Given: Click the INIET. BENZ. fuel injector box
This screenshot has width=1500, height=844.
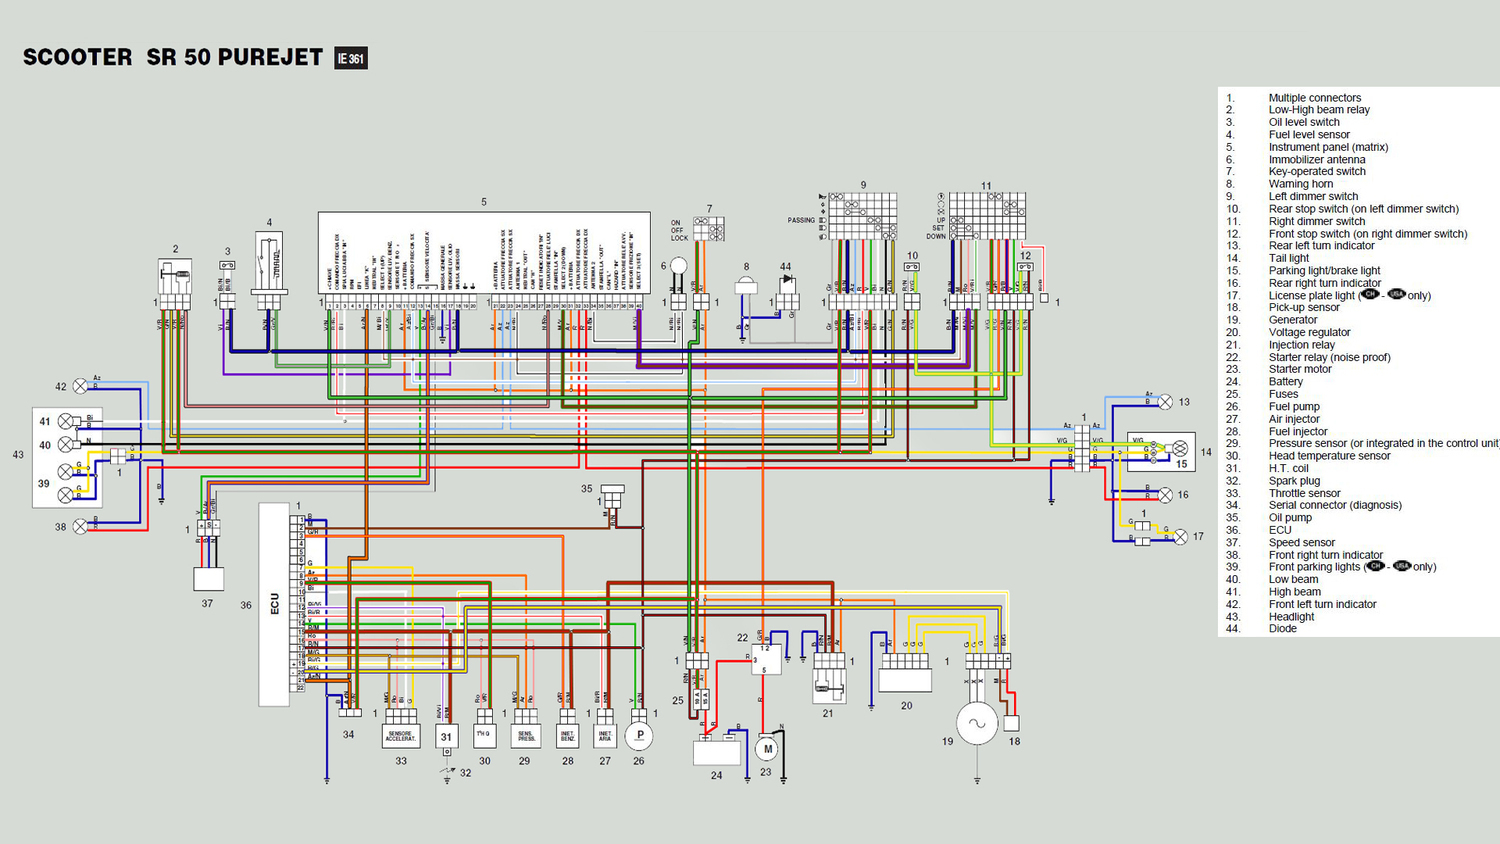Looking at the screenshot, I should [x=568, y=736].
